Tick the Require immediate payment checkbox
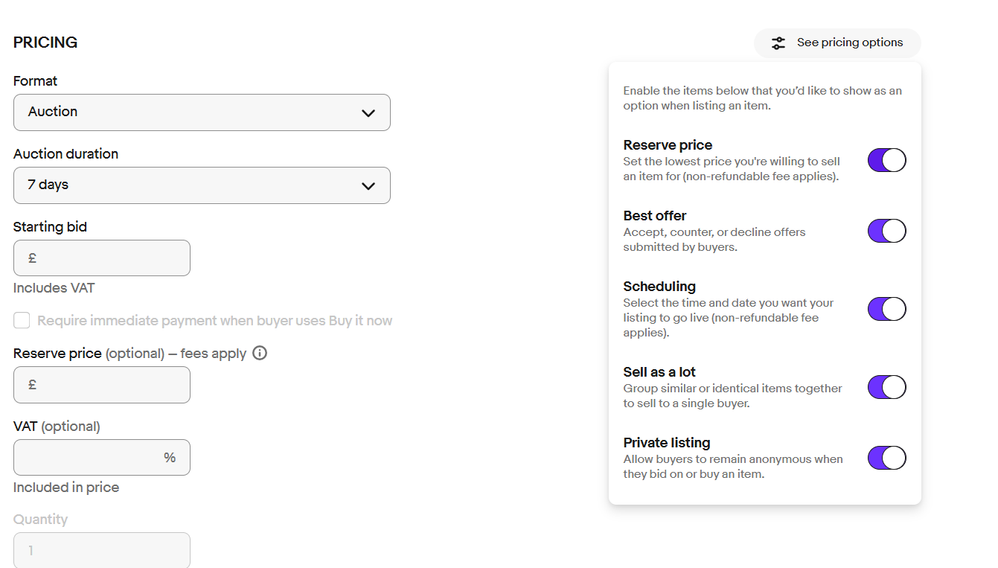Image resolution: width=998 pixels, height=568 pixels. coord(22,321)
